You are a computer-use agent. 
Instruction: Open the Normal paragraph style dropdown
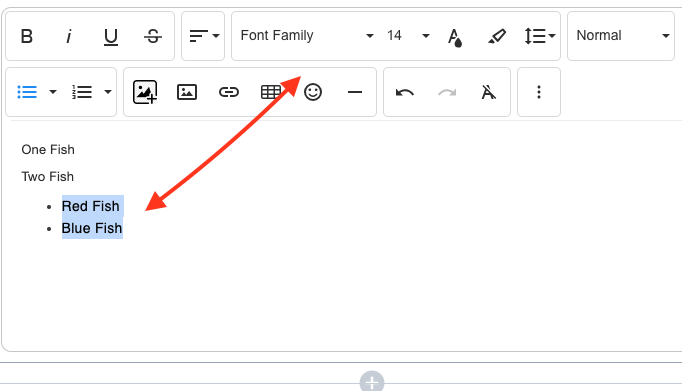click(x=622, y=36)
